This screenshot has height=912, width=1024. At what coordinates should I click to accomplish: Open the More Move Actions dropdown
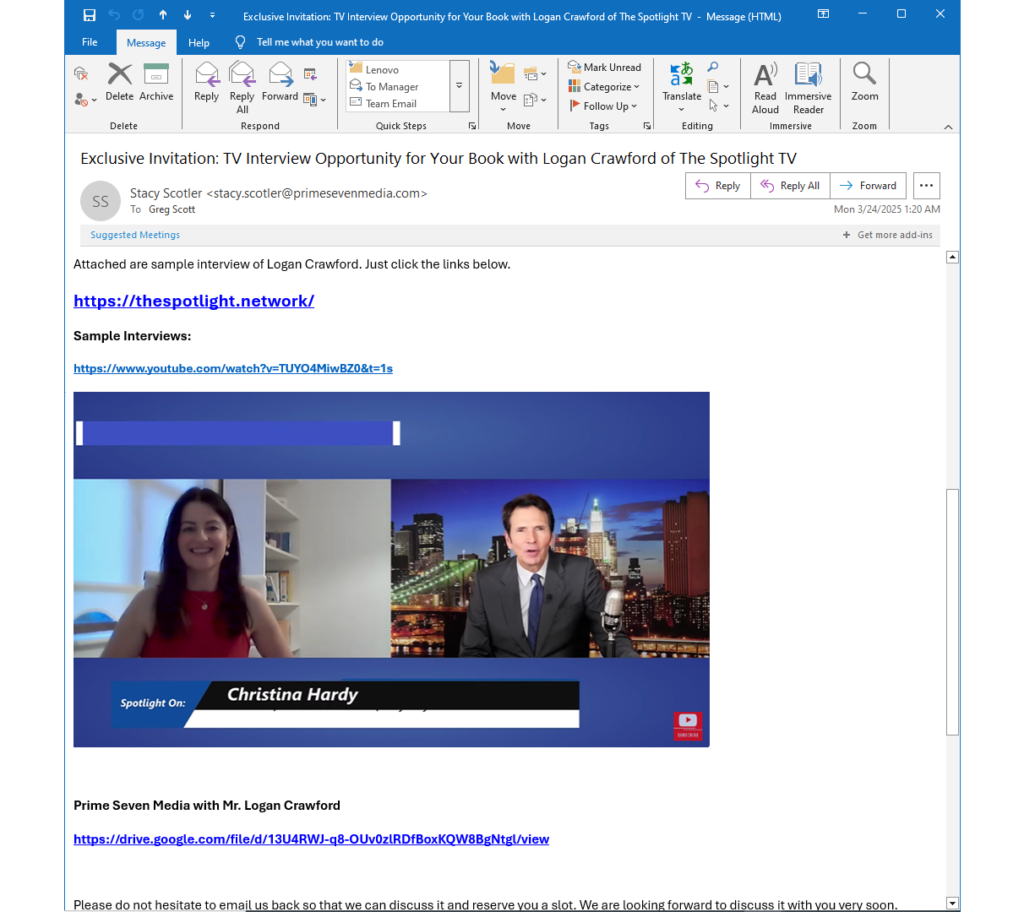[x=535, y=100]
